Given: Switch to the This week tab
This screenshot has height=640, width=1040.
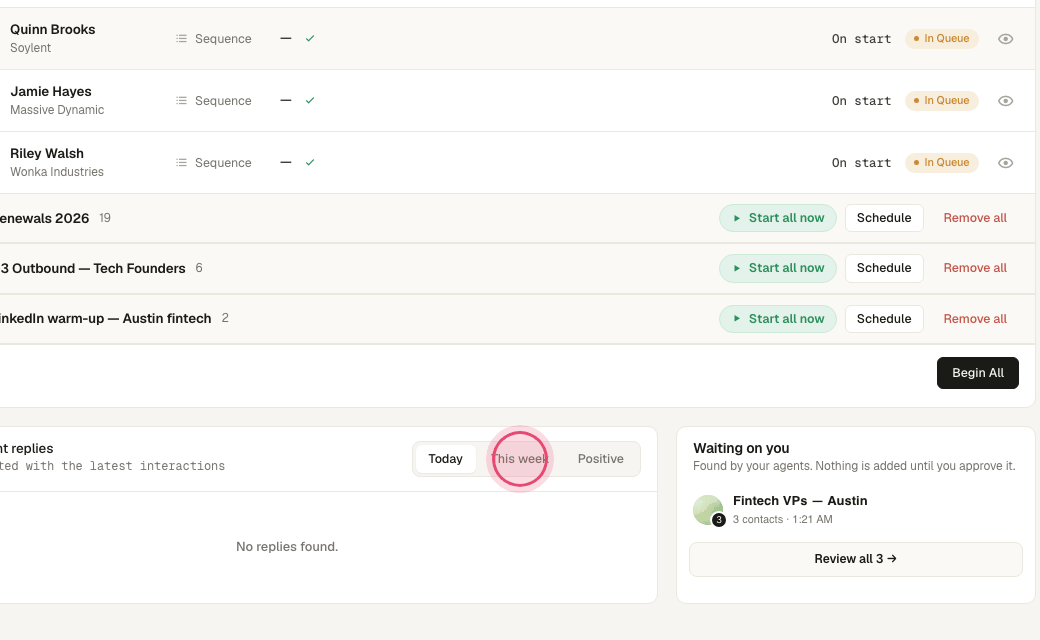Looking at the screenshot, I should click(520, 459).
